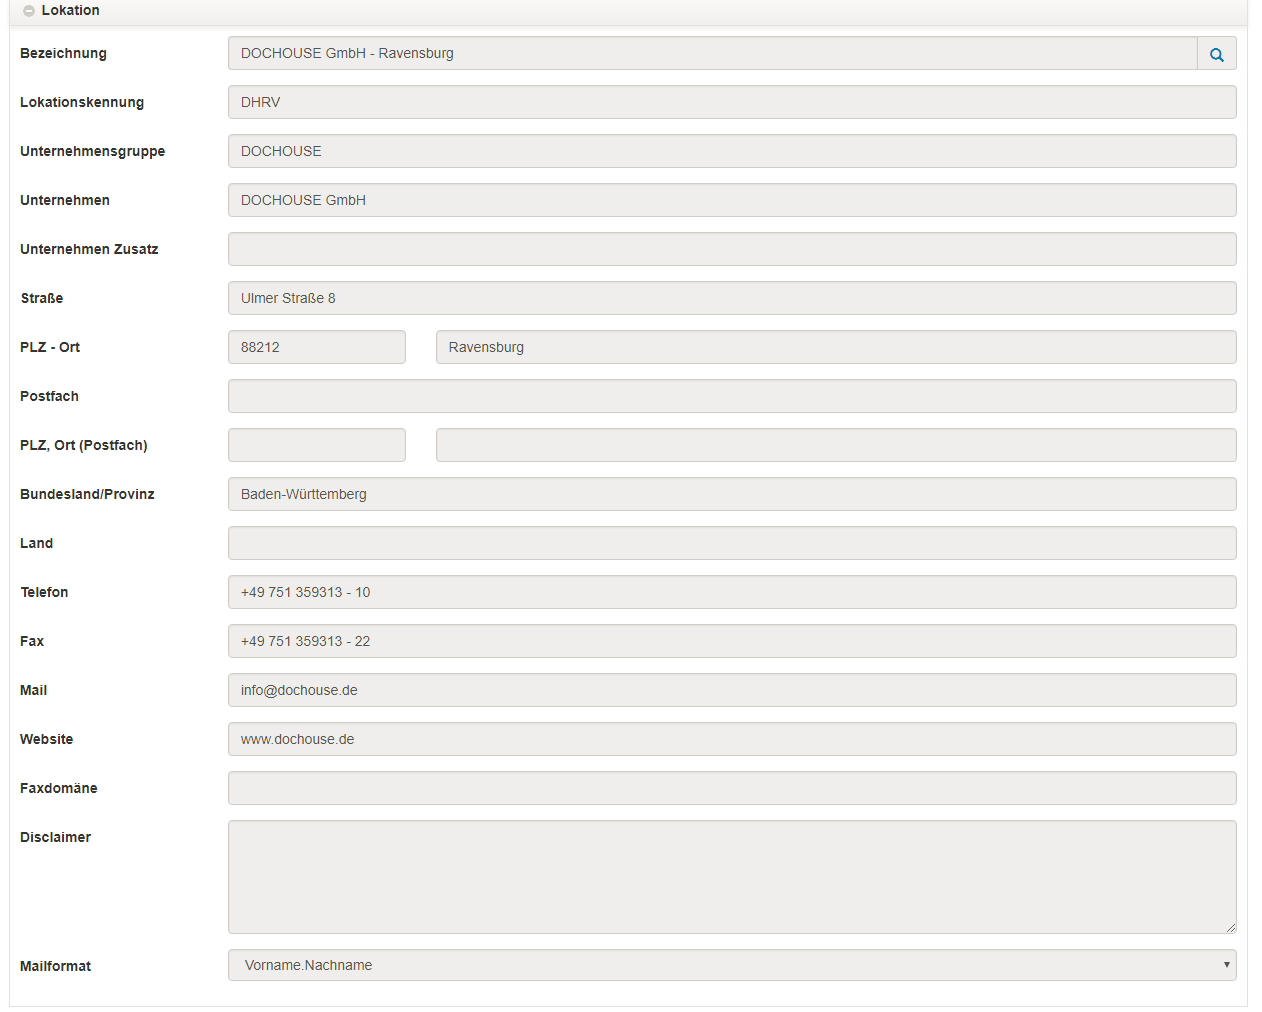Select the PLZ field showing 88212
This screenshot has height=1012, width=1262.
pyautogui.click(x=316, y=347)
